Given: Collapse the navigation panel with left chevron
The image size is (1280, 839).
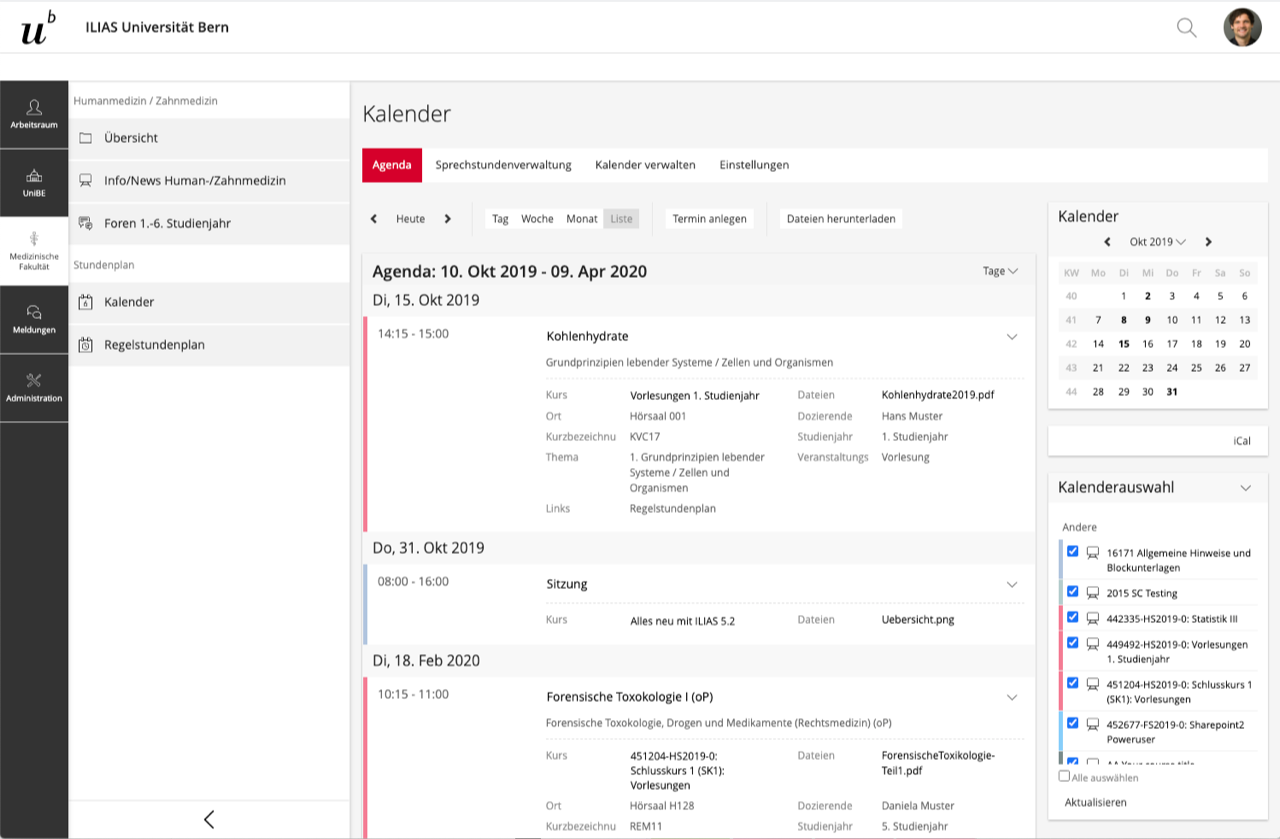Looking at the screenshot, I should [209, 819].
